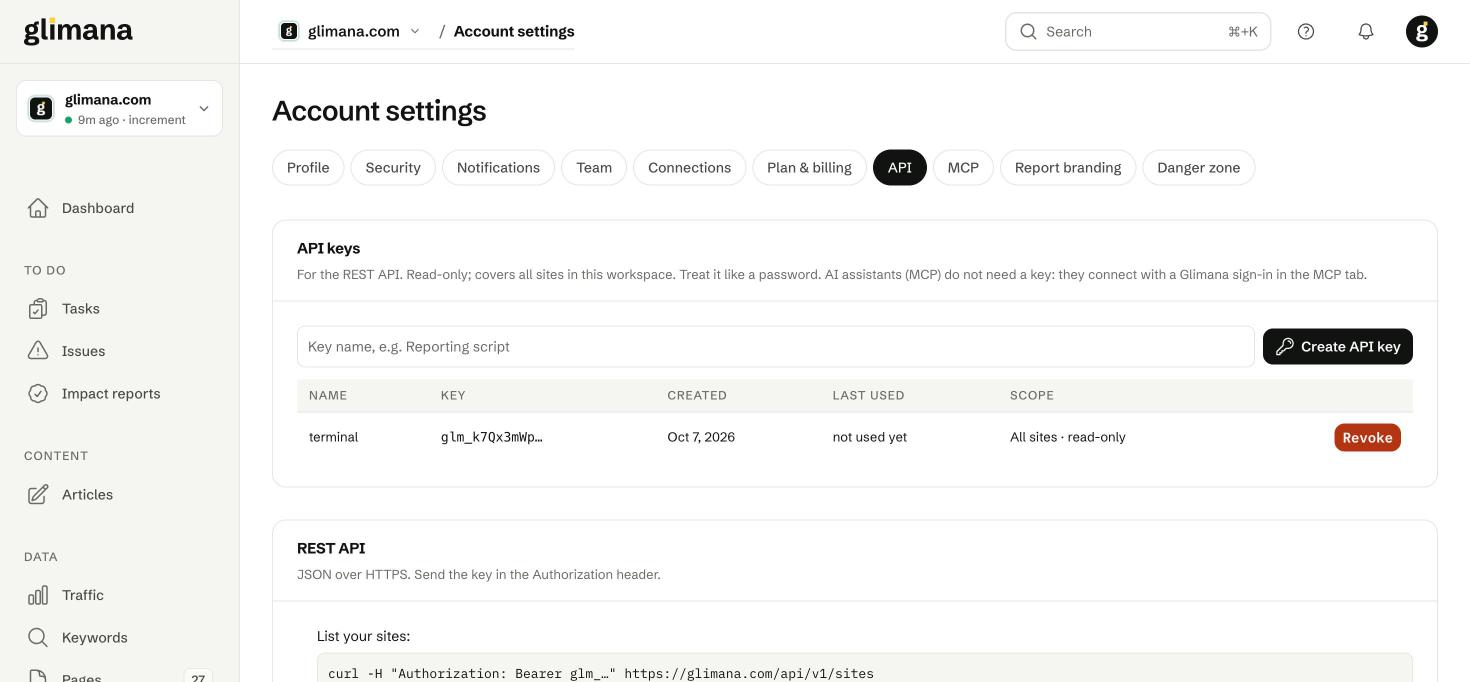Switch to the Connections tab
The height and width of the screenshot is (682, 1470).
coord(689,167)
